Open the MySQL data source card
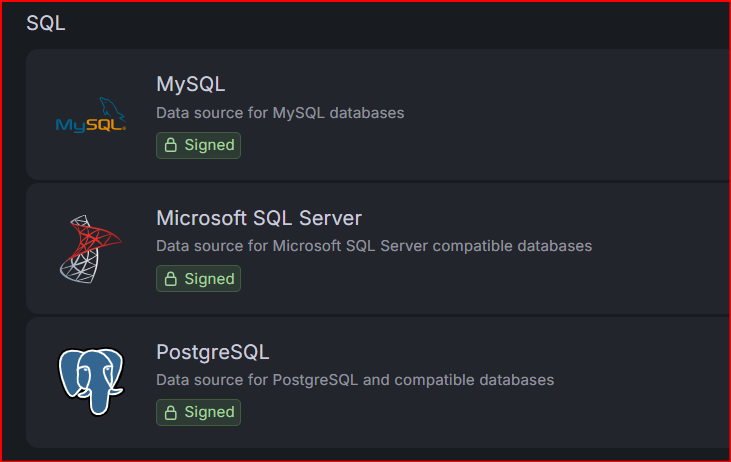This screenshot has width=731, height=462. (x=378, y=115)
